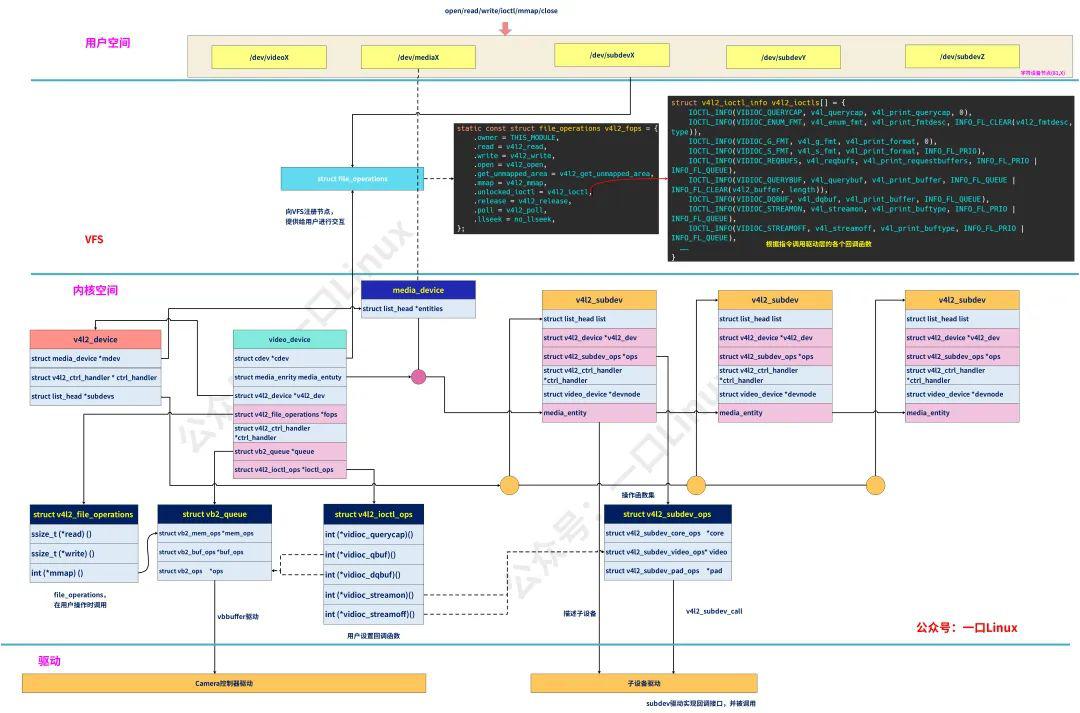Select the struct file_operations cyan box
The height and width of the screenshot is (713, 1080).
tap(352, 178)
